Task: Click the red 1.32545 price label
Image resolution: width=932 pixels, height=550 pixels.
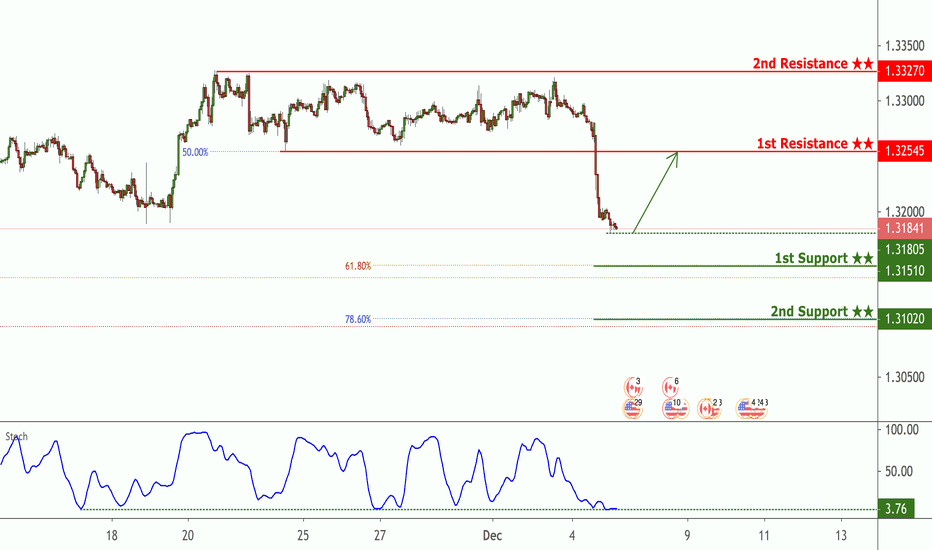Action: coord(904,152)
